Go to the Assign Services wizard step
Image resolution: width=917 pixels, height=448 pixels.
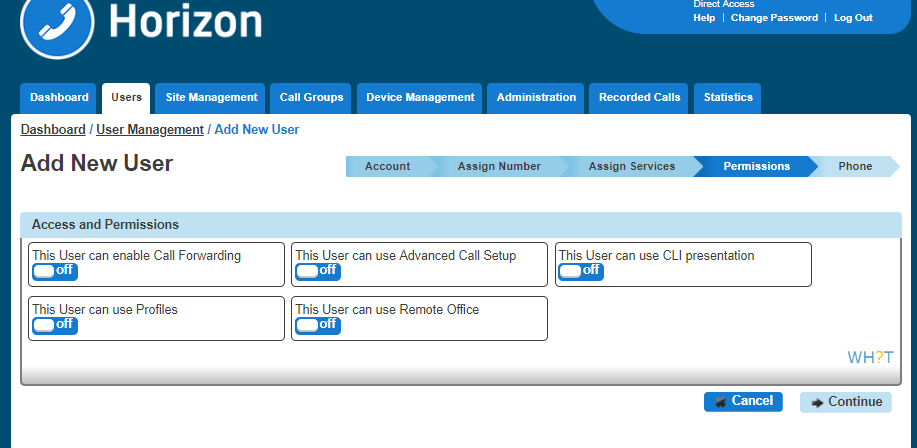coord(632,166)
